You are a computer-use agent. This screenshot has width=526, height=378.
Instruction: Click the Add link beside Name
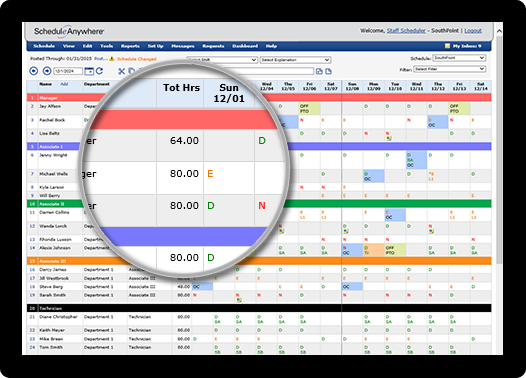[64, 84]
